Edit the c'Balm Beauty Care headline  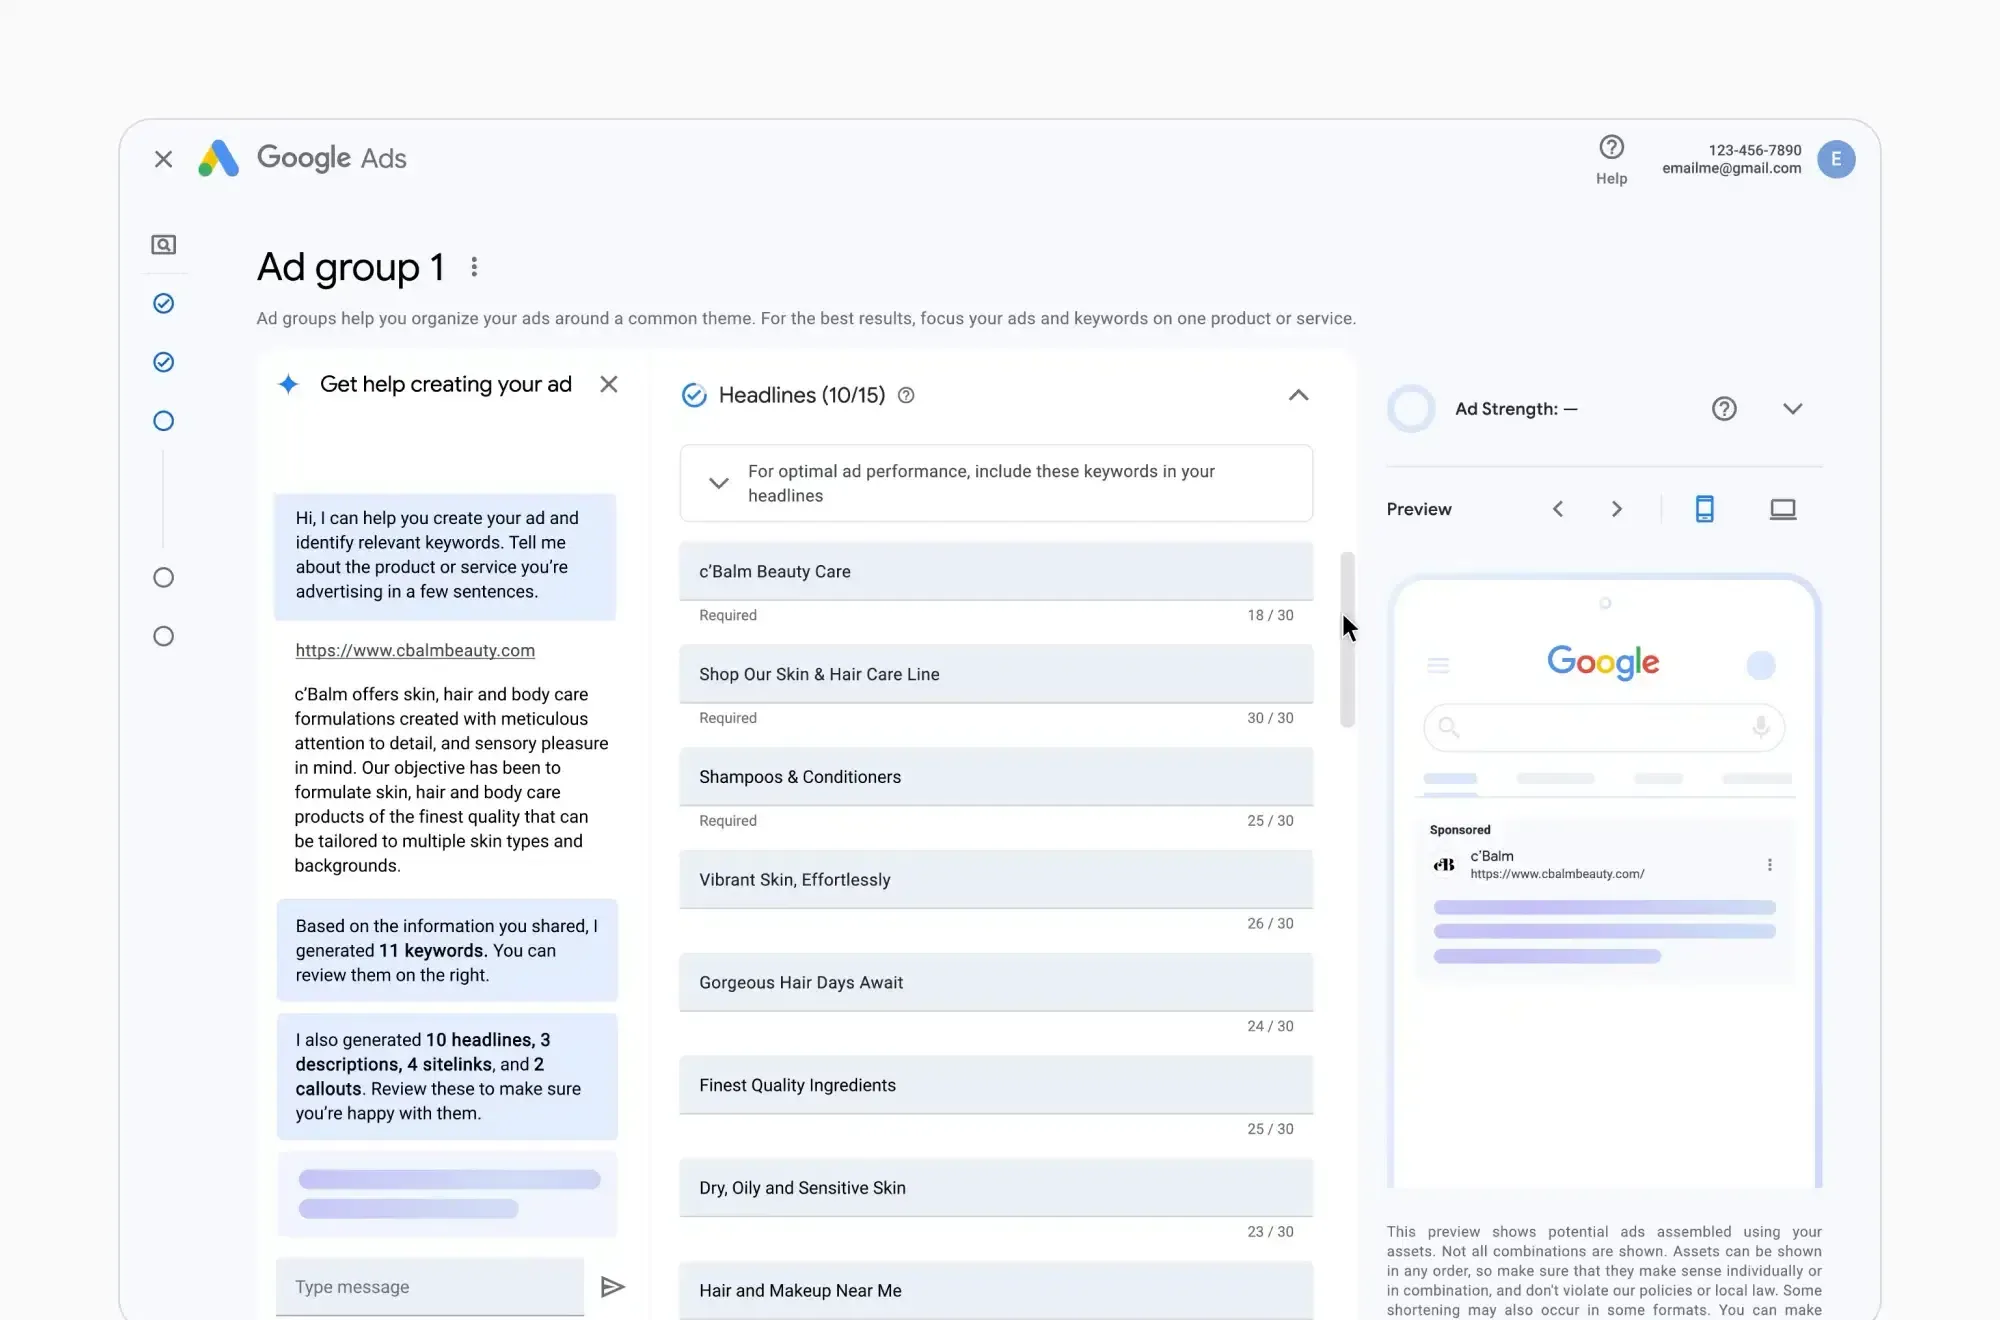996,572
